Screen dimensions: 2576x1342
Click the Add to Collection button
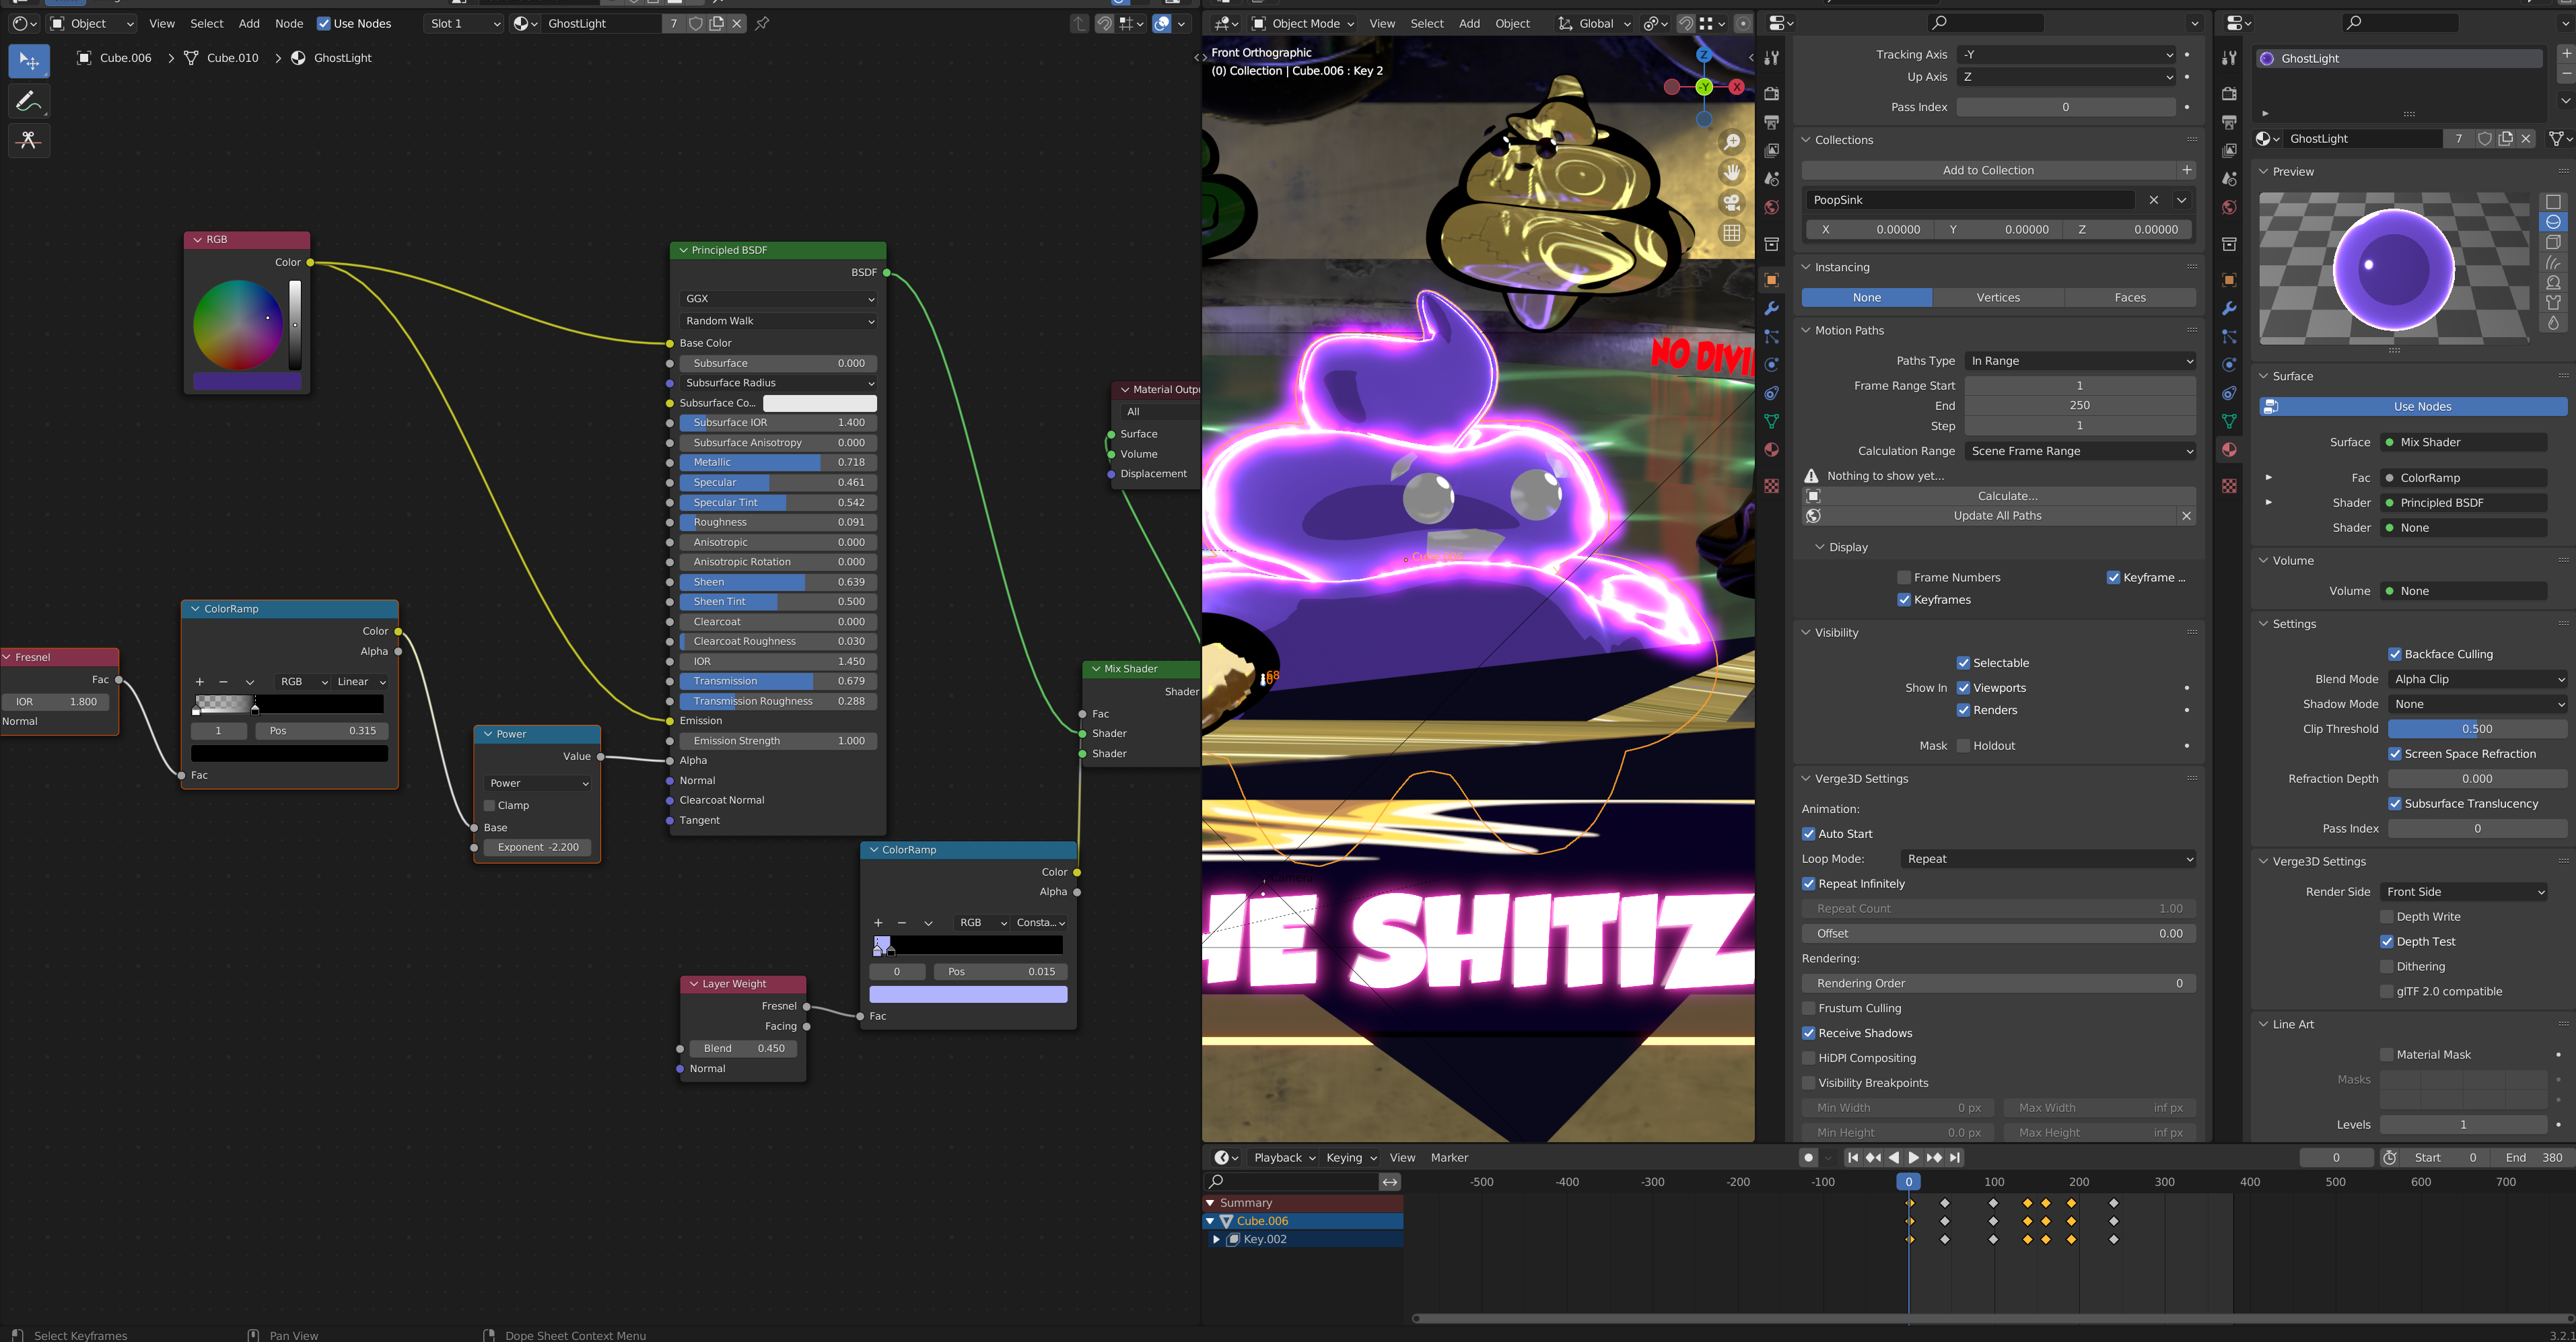pos(1988,170)
